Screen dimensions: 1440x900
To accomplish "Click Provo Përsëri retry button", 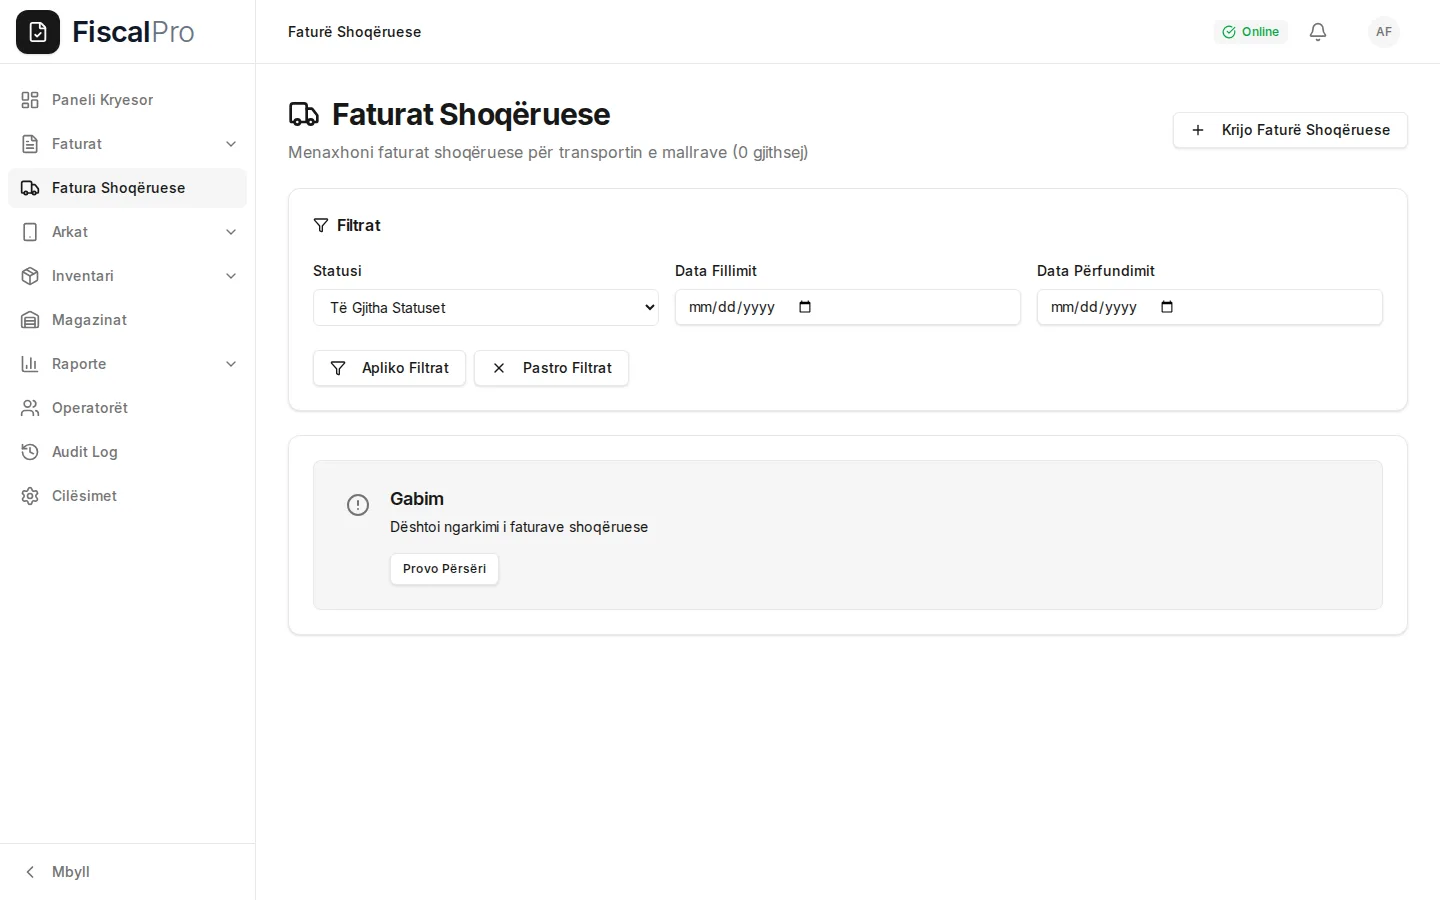I will [x=444, y=569].
